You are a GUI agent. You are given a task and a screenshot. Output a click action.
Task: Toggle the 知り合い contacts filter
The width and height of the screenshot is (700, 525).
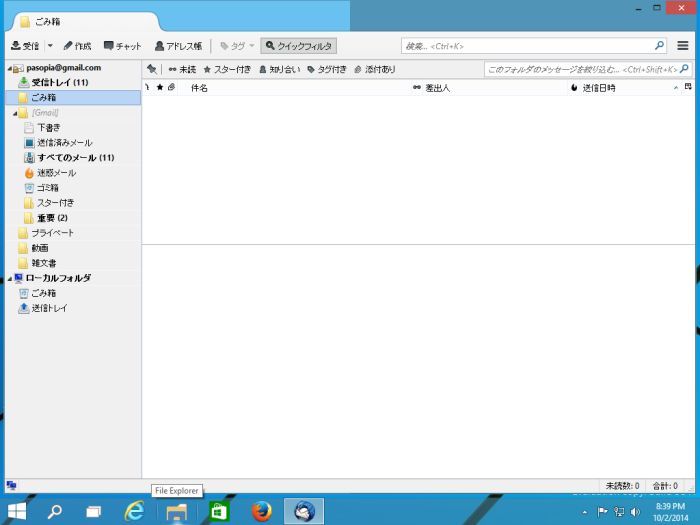279,69
